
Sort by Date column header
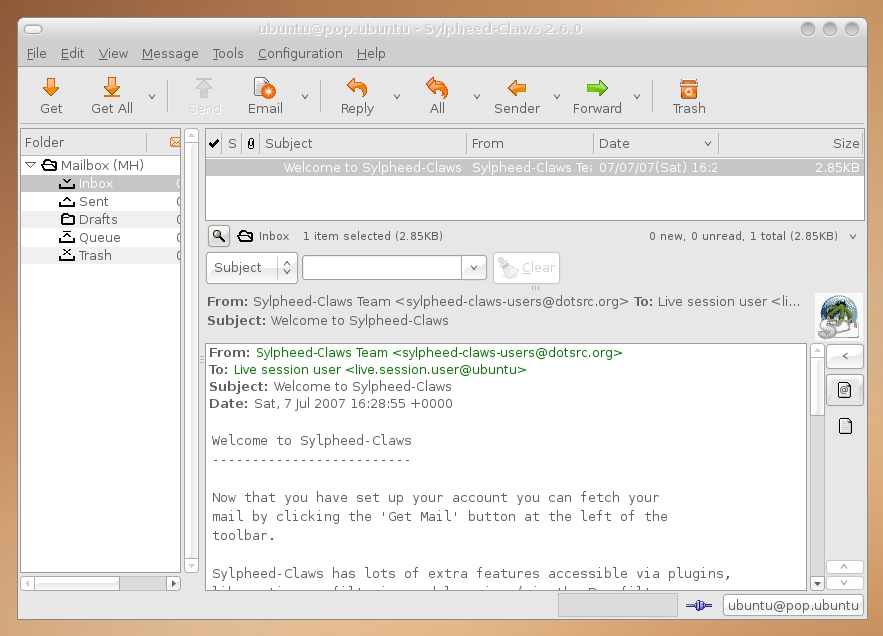point(655,144)
